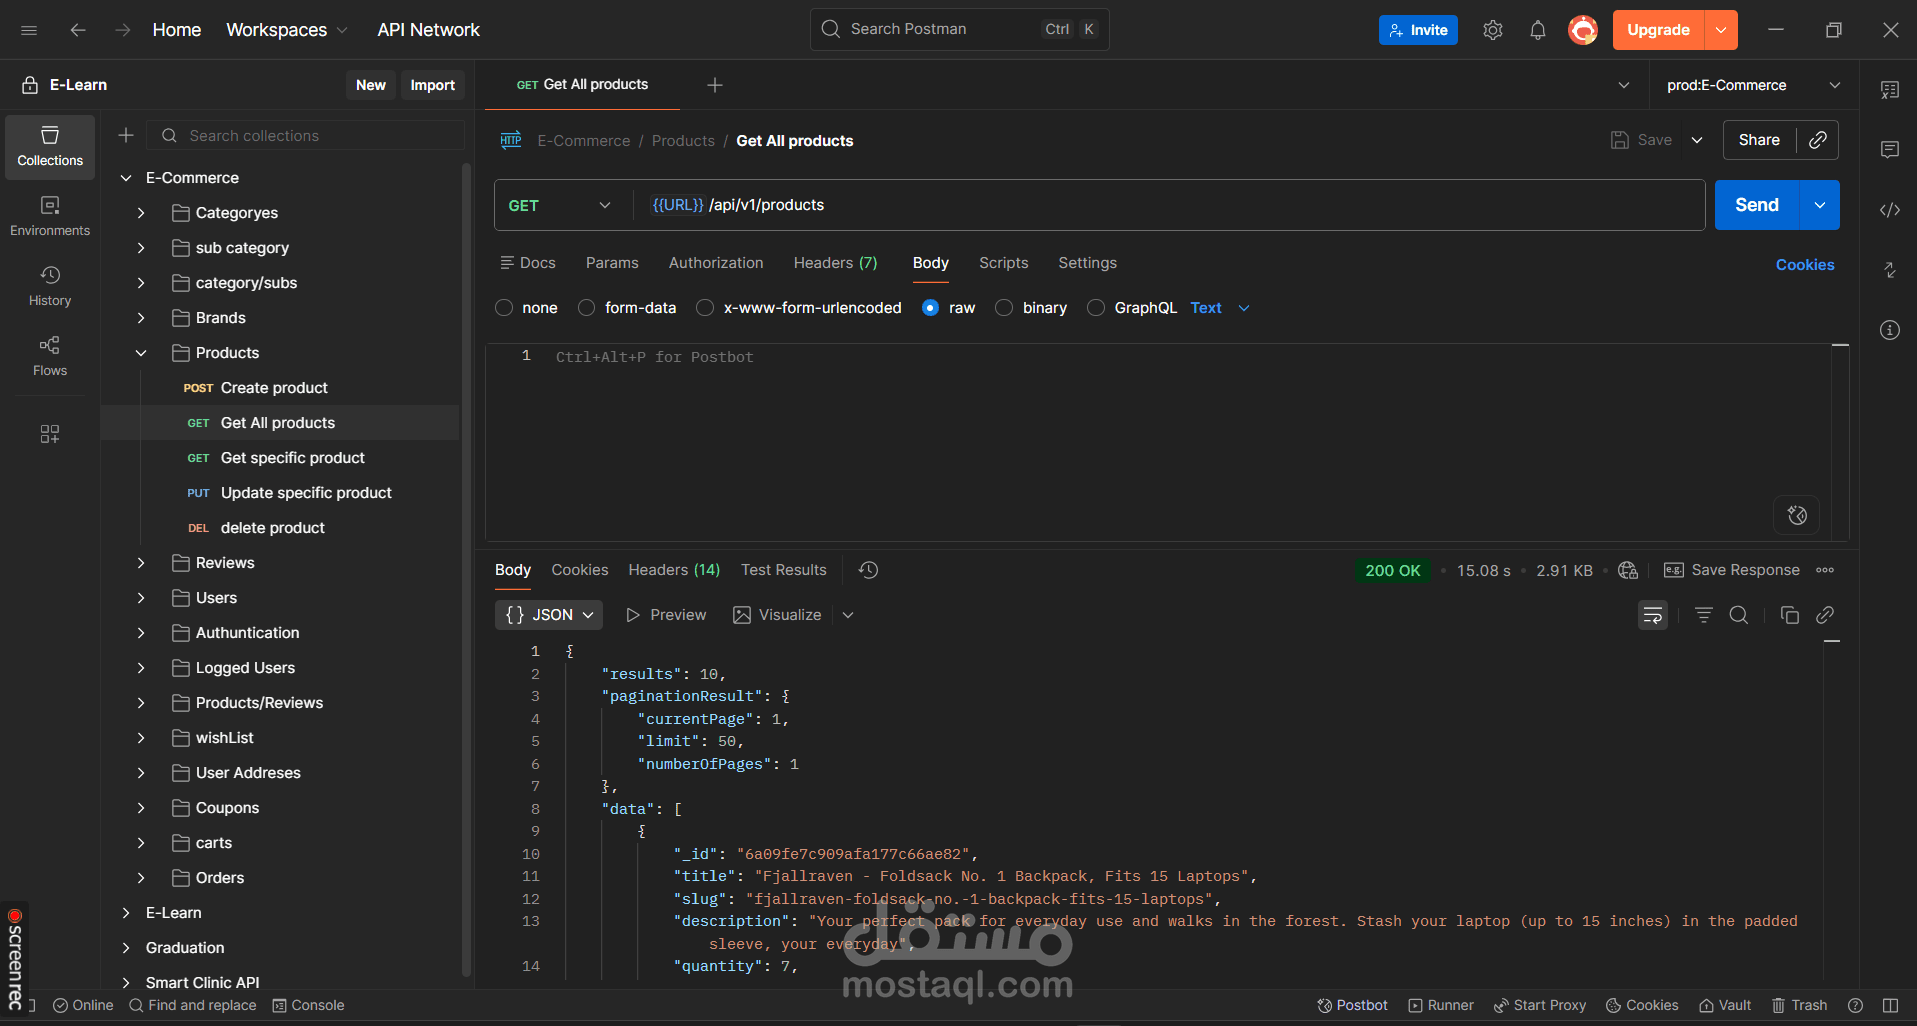
Task: Click the Search collections field
Action: pyautogui.click(x=306, y=135)
